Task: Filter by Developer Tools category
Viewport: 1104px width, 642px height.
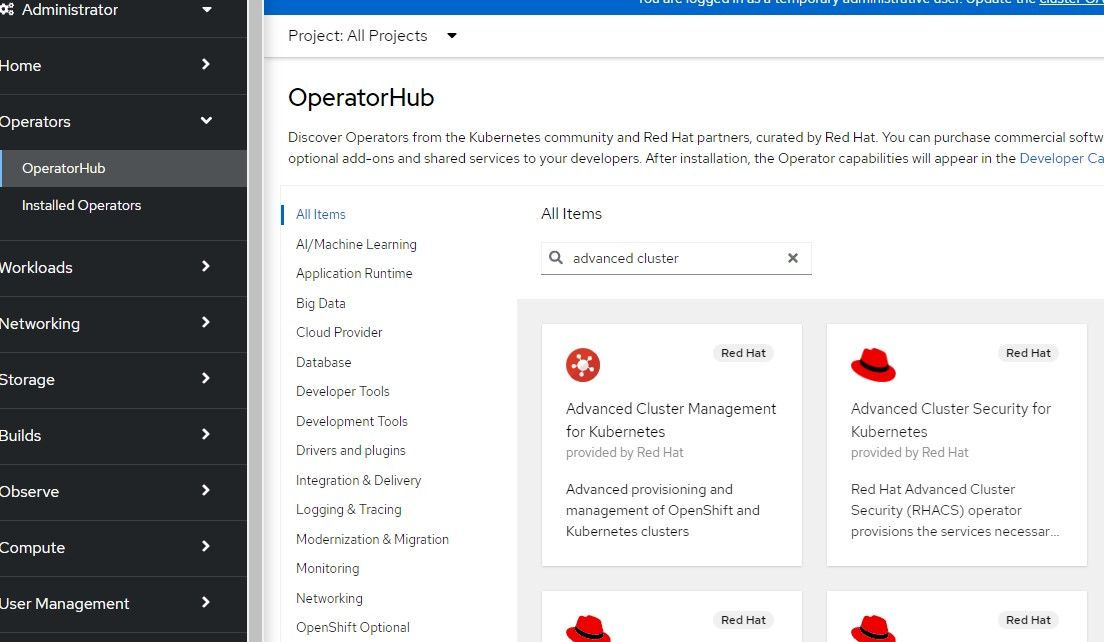Action: coord(342,391)
